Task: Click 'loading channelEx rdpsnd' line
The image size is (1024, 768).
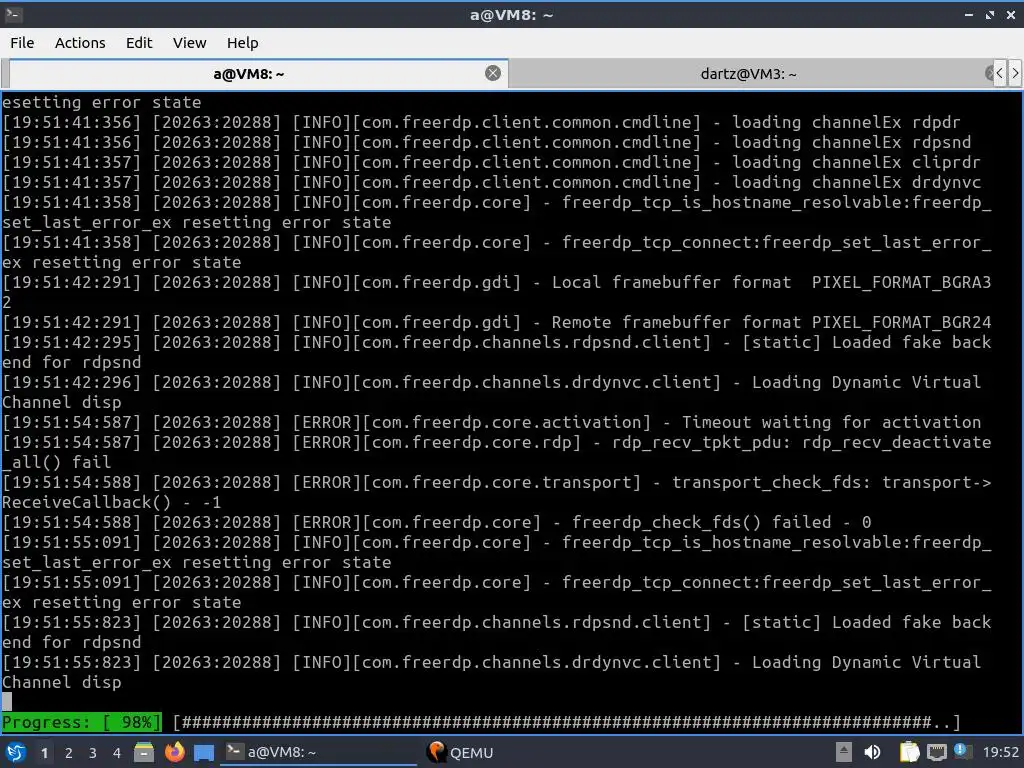Action: pyautogui.click(x=852, y=142)
